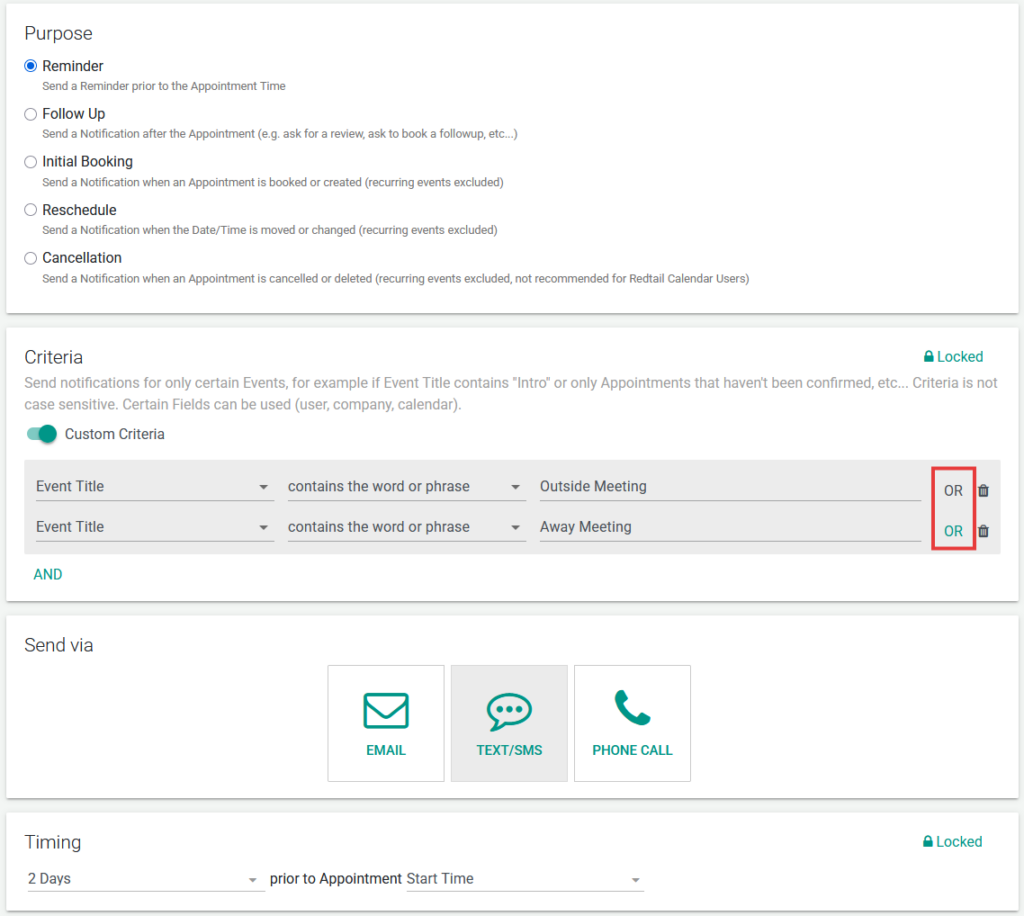Expand the second row condition operator dropdown
1024x916 pixels.
405,527
